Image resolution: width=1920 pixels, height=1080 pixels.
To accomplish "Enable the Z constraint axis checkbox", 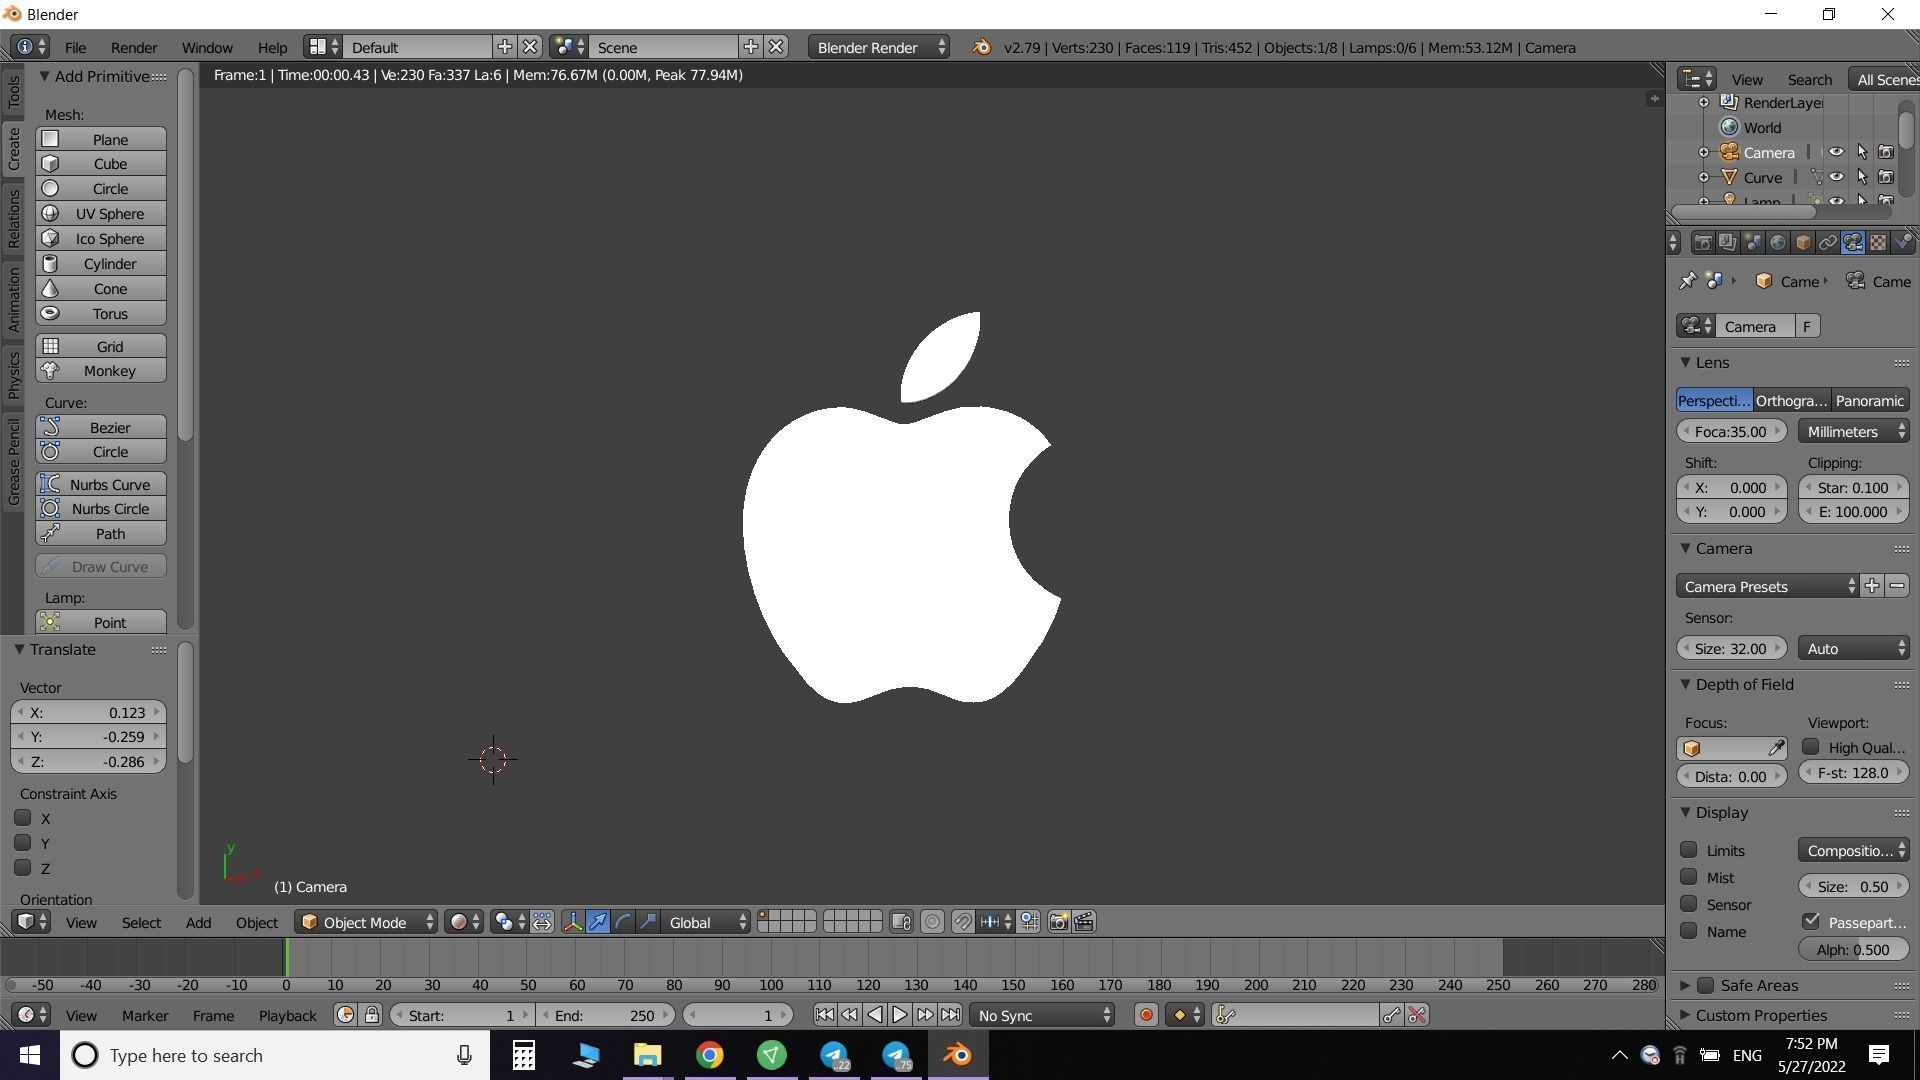I will (x=23, y=867).
